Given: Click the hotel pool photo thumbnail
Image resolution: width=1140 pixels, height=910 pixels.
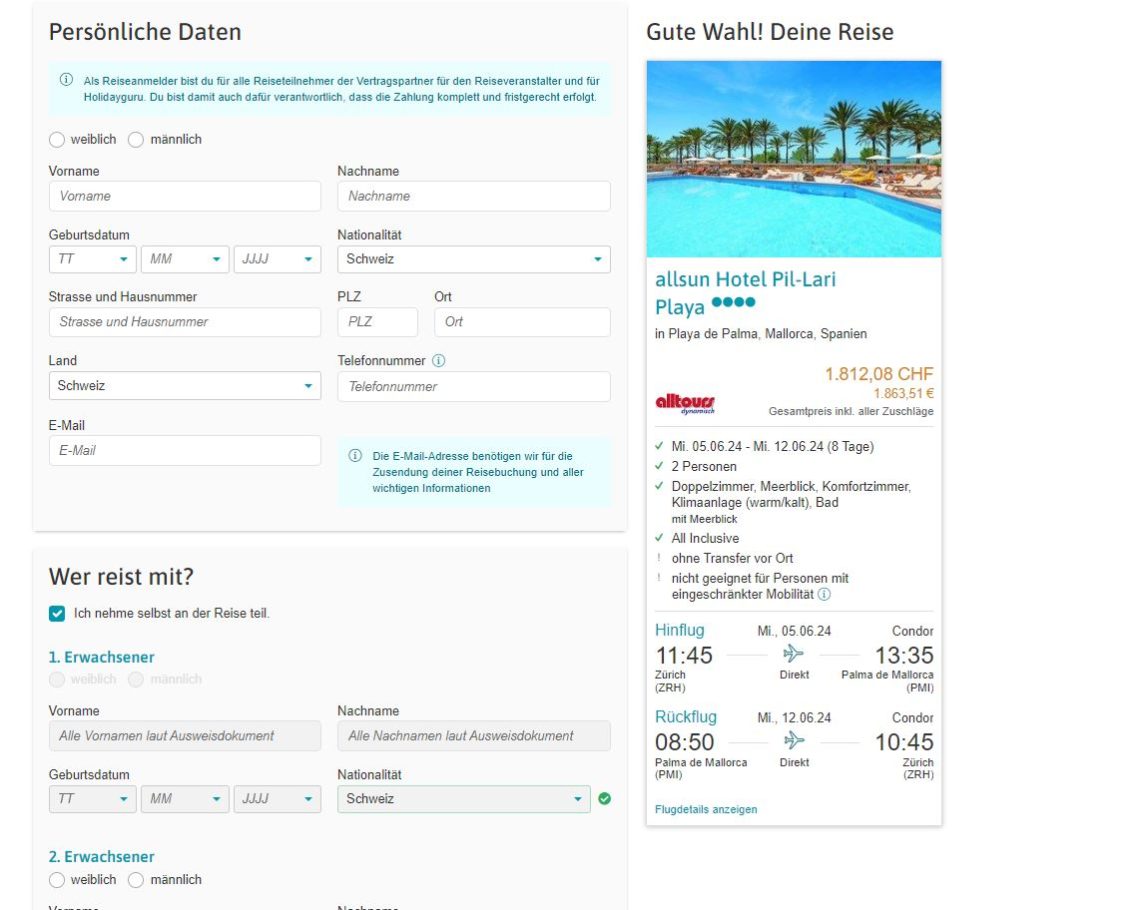Looking at the screenshot, I should pos(793,159).
